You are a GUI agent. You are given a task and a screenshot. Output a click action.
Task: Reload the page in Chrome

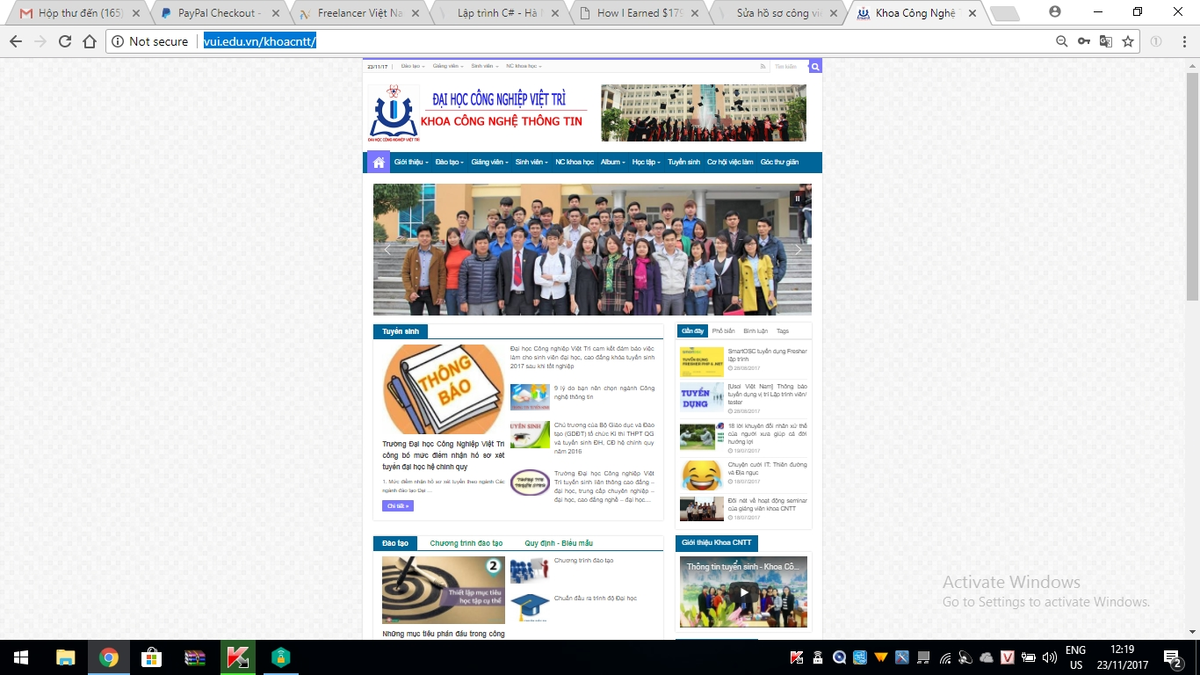[x=65, y=41]
